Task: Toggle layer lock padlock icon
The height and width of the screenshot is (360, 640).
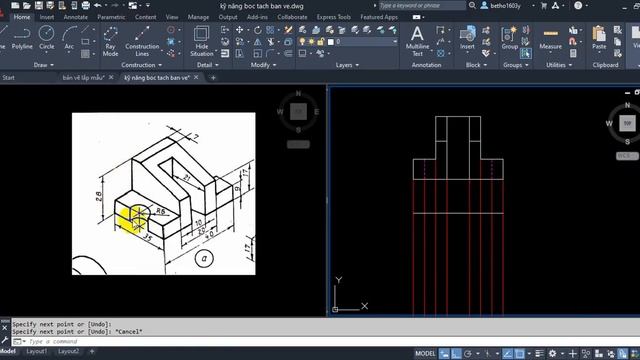Action: point(321,42)
